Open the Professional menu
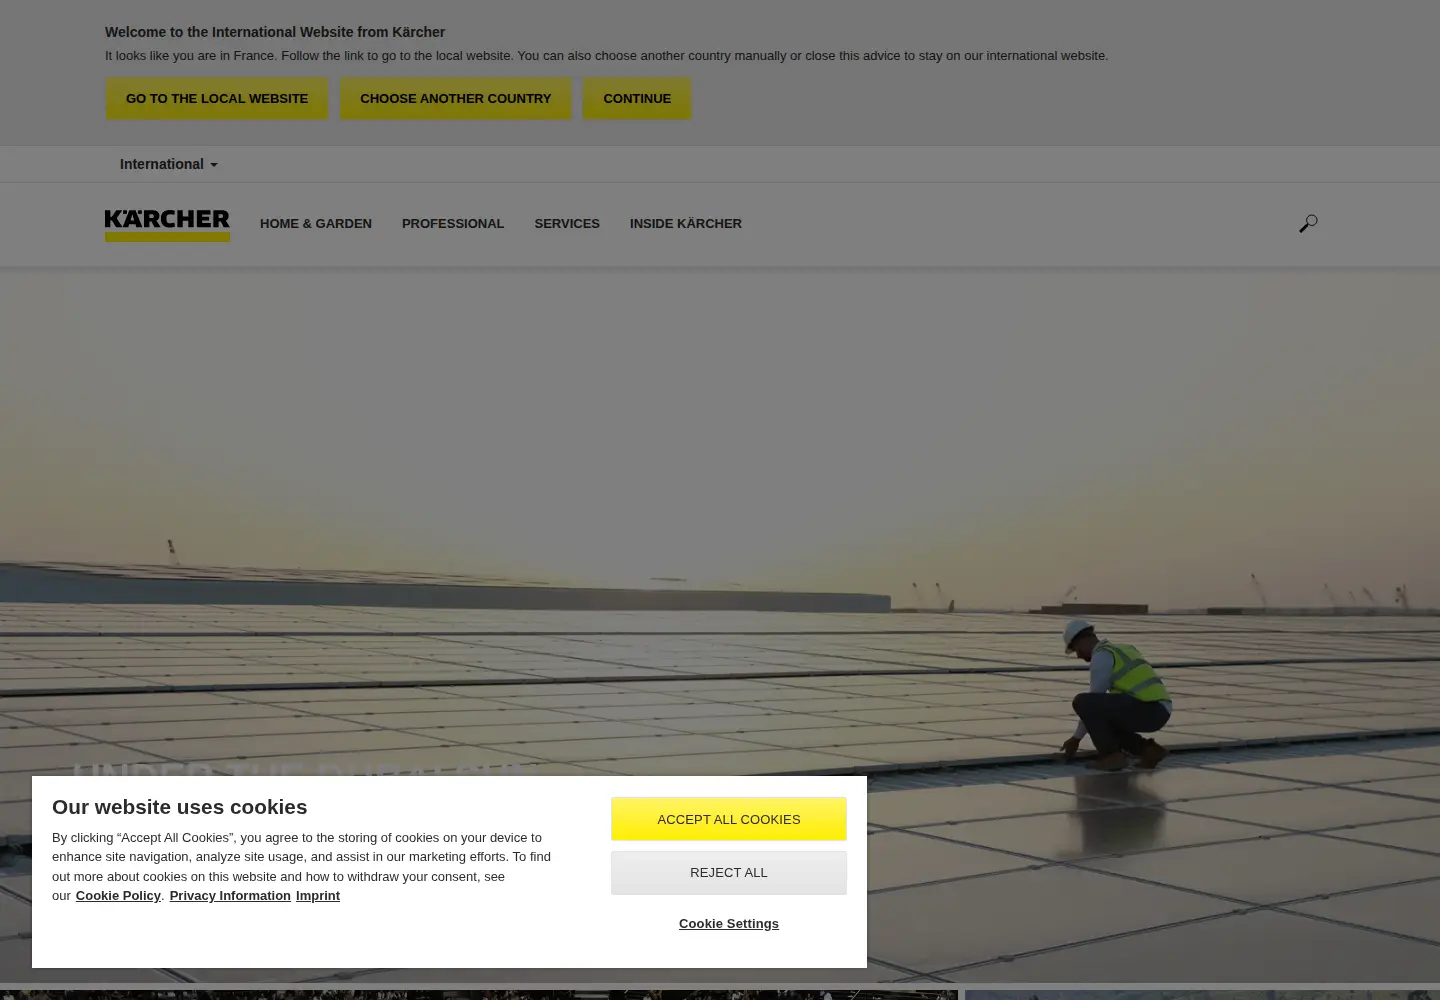Image resolution: width=1440 pixels, height=1000 pixels. coord(453,224)
